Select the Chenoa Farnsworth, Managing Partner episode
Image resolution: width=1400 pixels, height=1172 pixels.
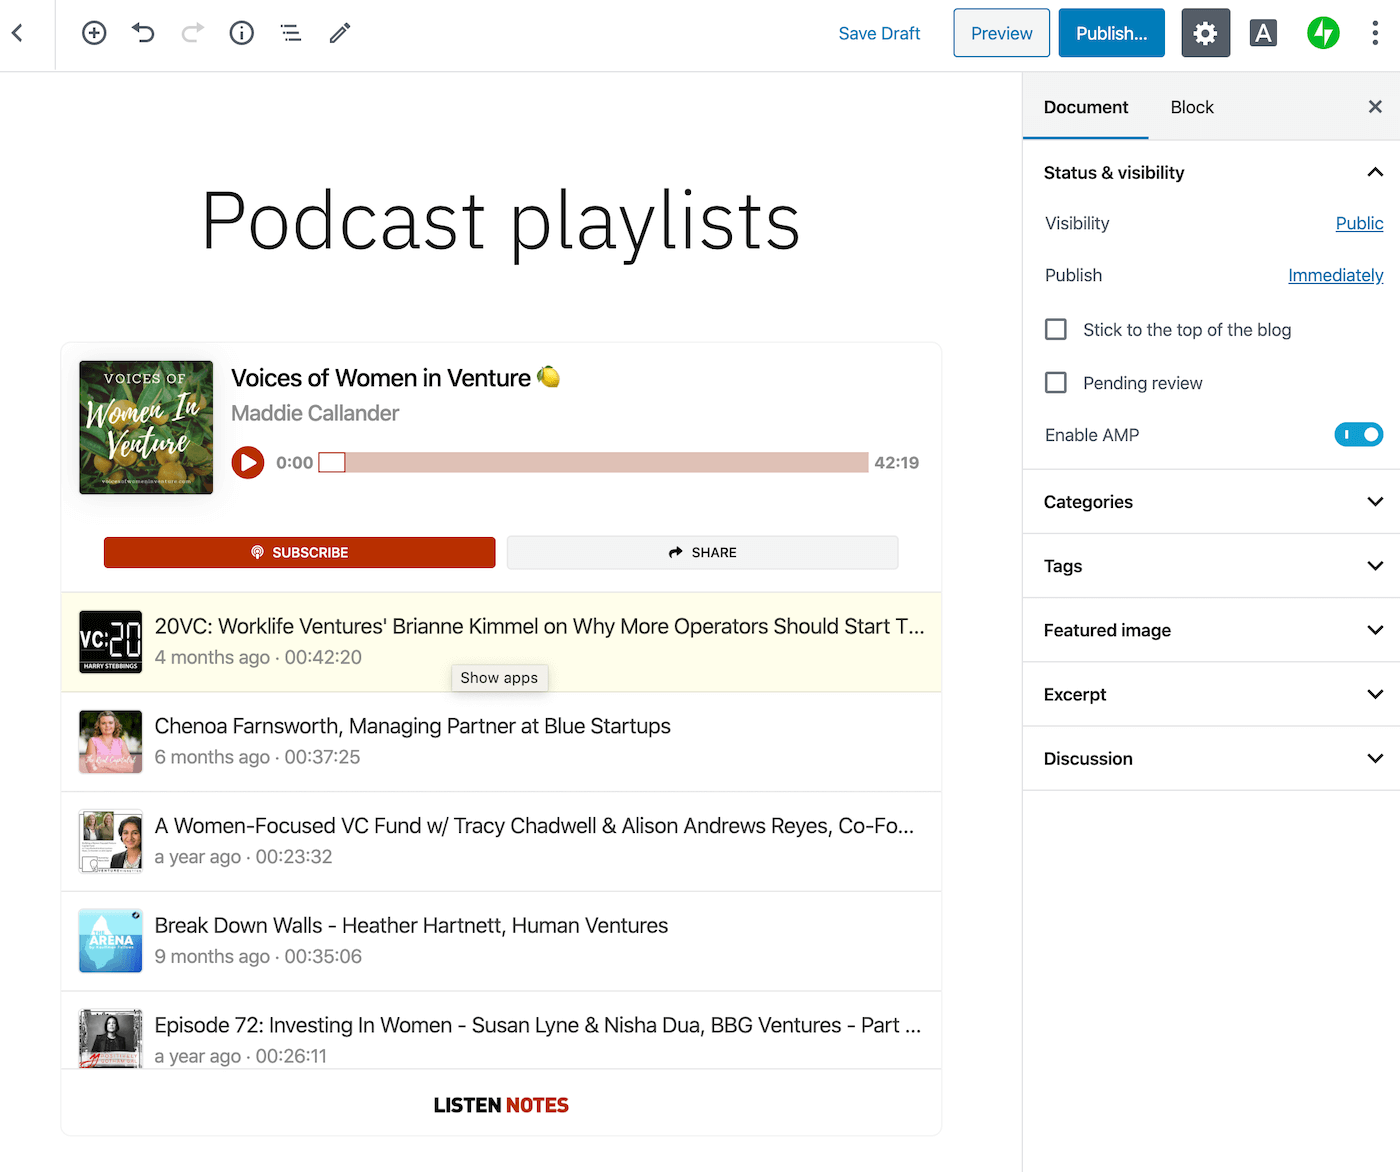click(x=412, y=726)
